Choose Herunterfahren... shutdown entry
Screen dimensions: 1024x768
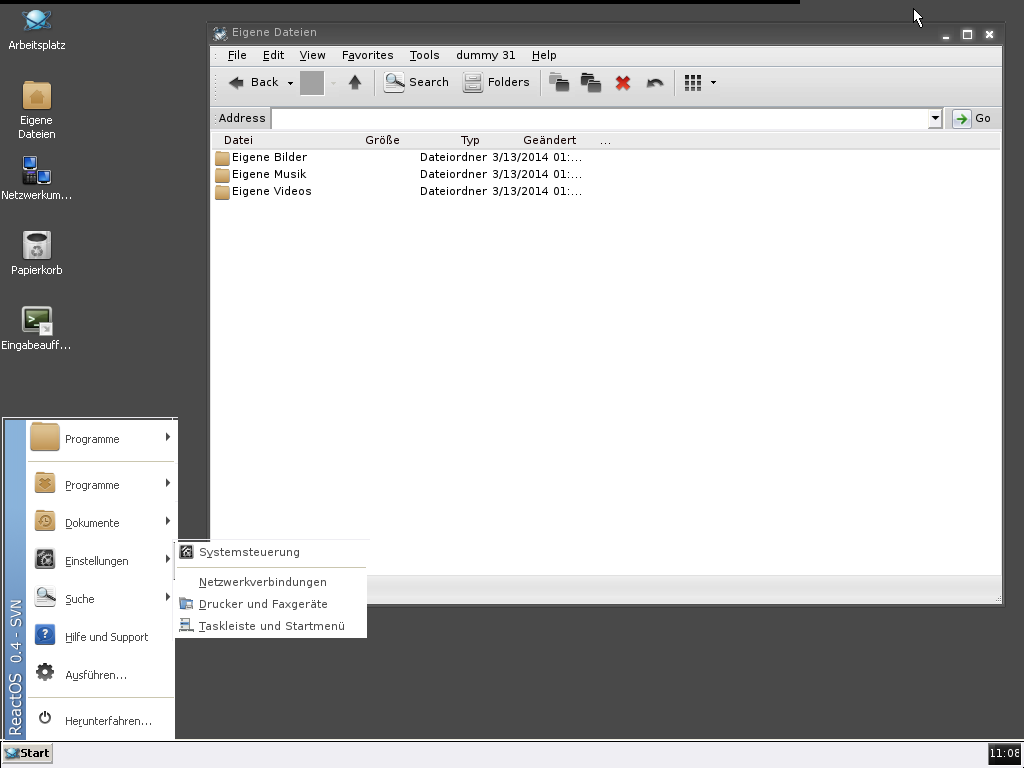click(x=101, y=720)
